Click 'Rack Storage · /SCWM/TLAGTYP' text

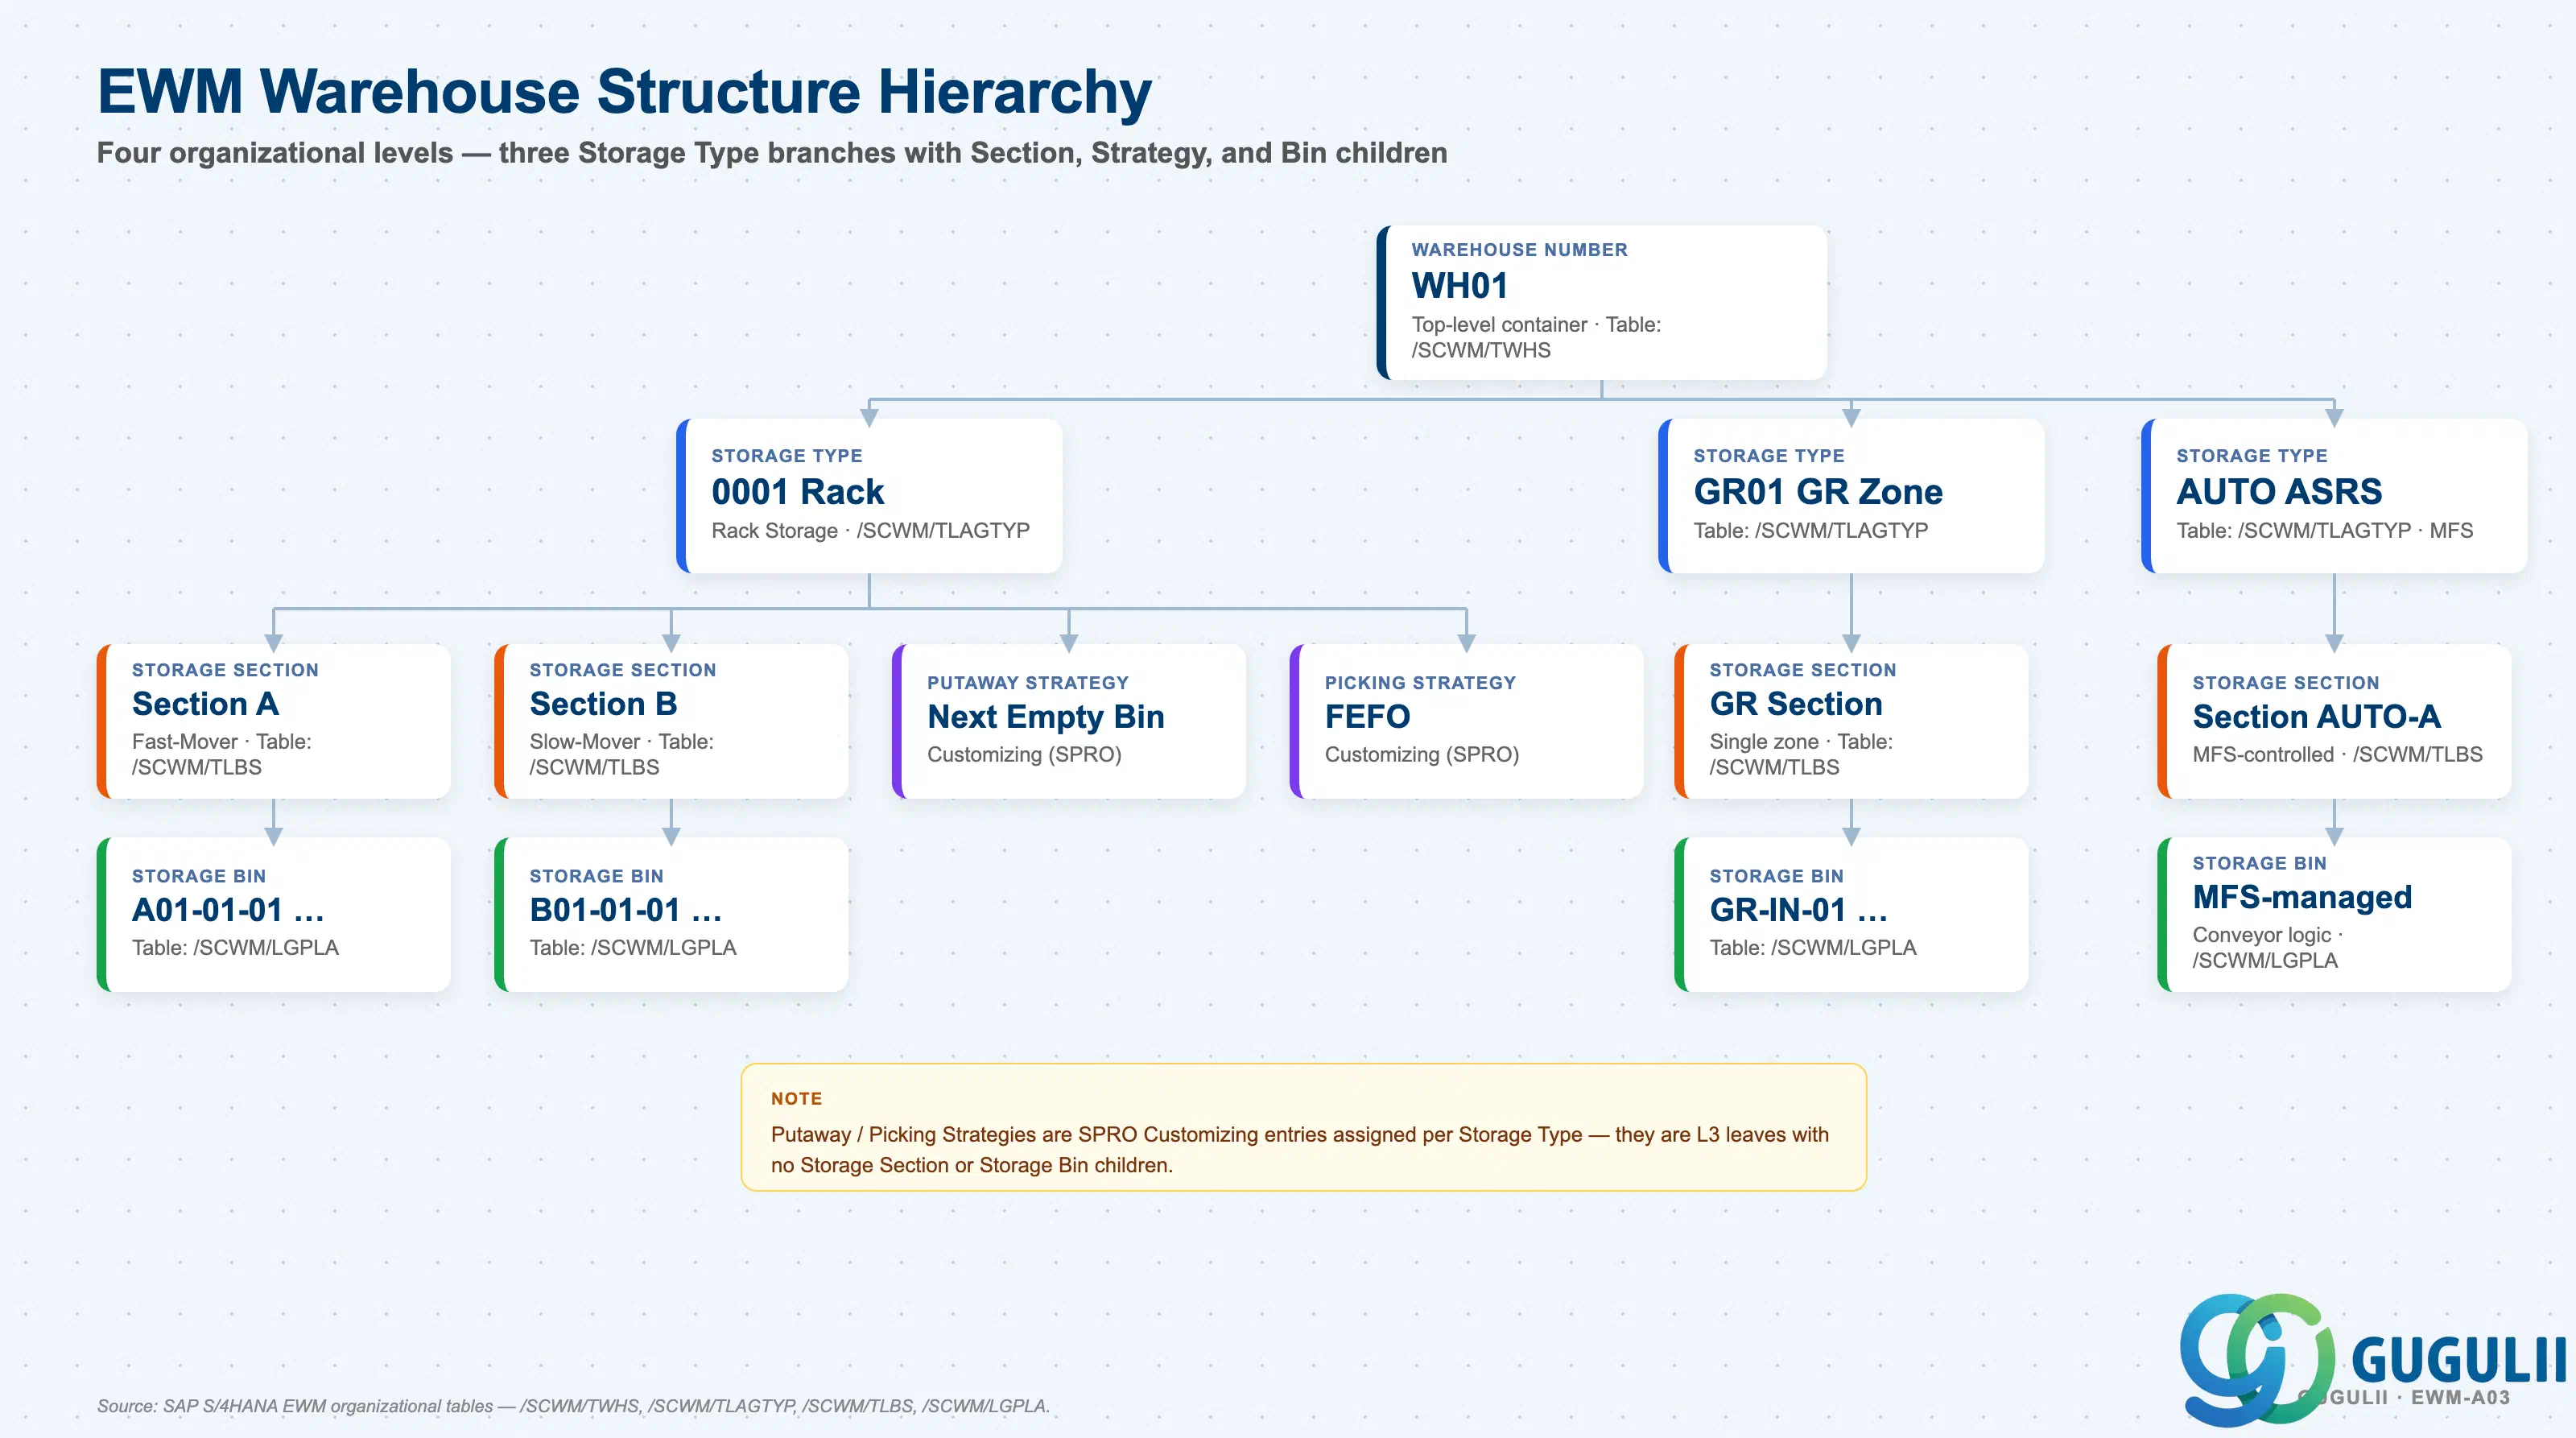click(x=870, y=531)
